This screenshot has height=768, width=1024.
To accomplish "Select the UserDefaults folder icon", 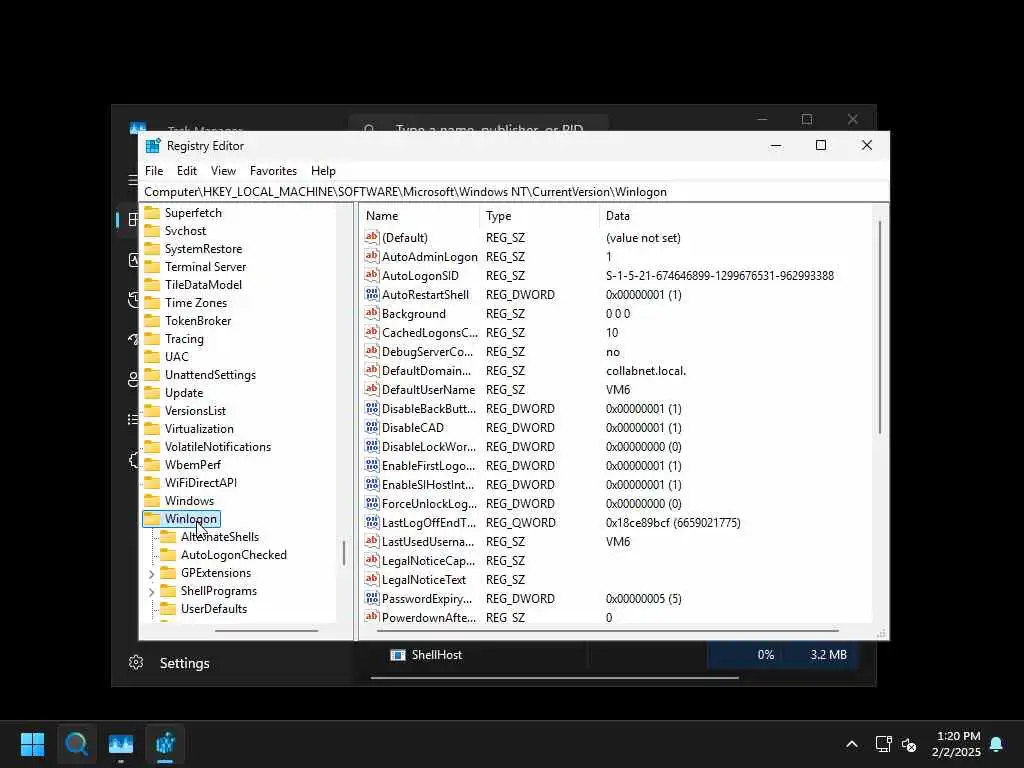I will point(168,609).
